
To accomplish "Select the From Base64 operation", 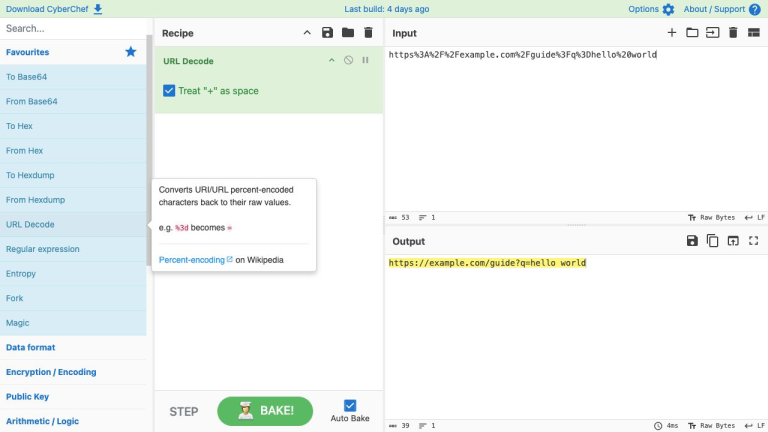I will coord(73,101).
